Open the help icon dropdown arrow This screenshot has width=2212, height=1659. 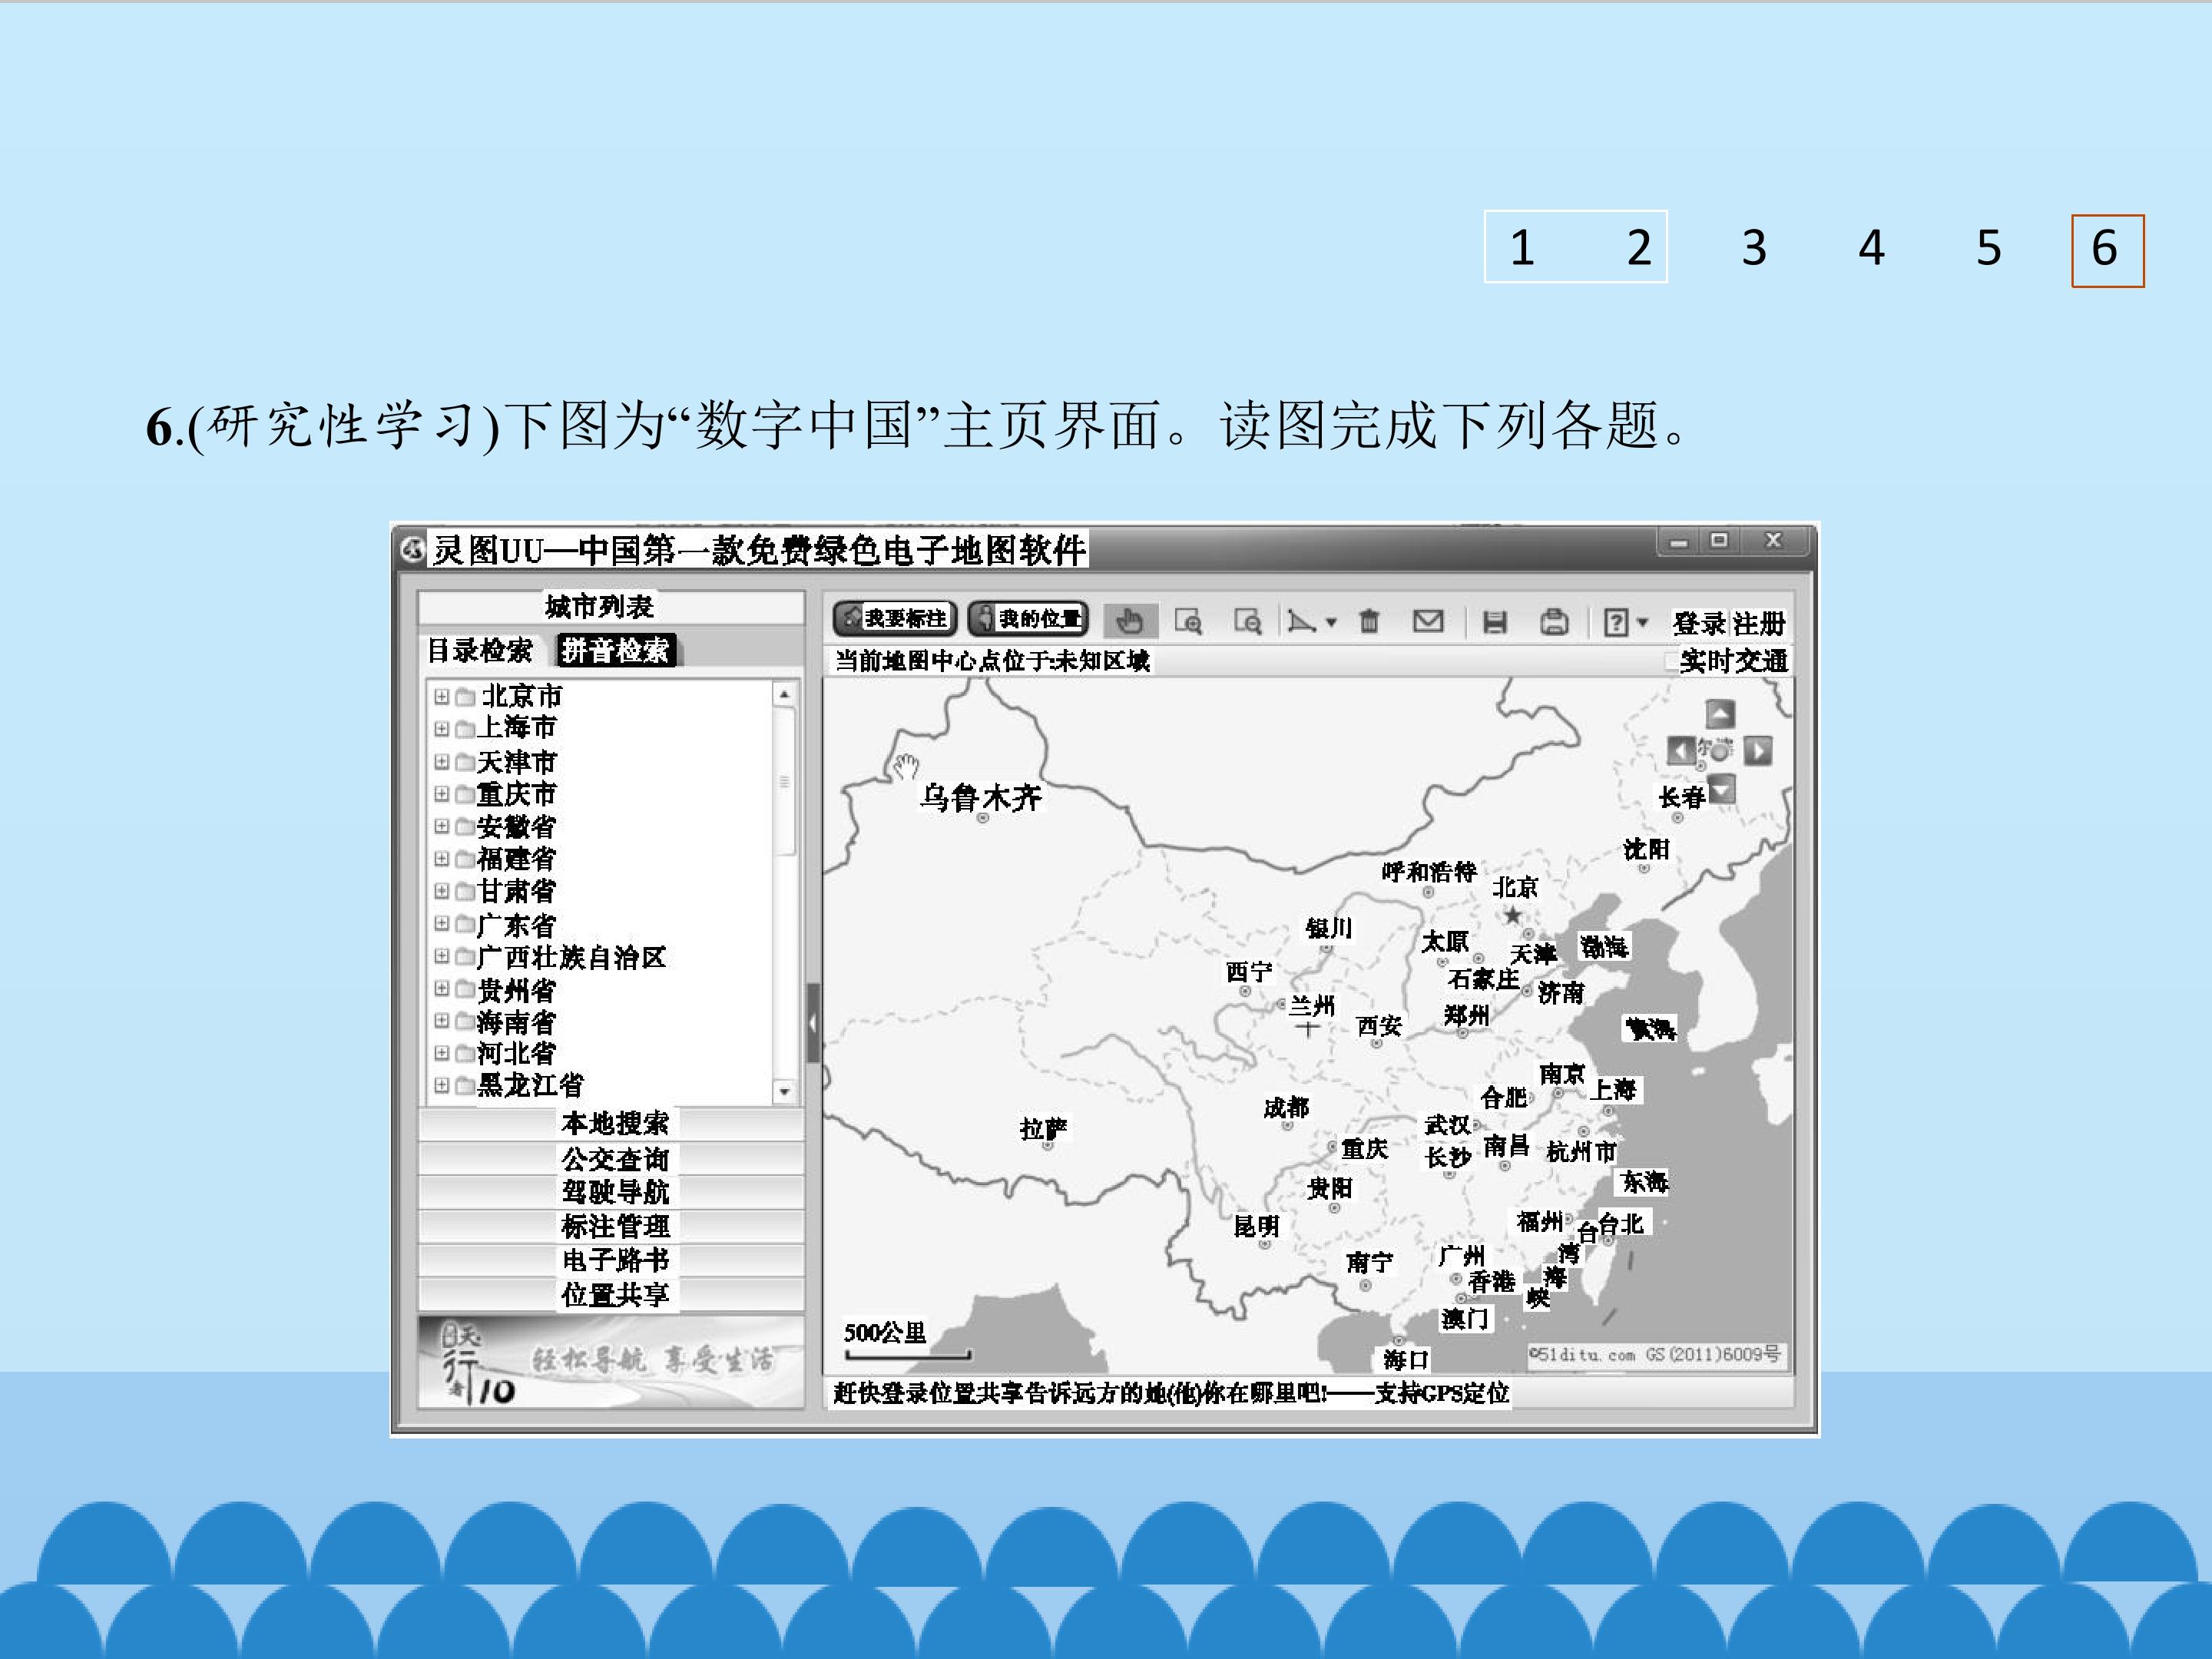(x=1641, y=622)
